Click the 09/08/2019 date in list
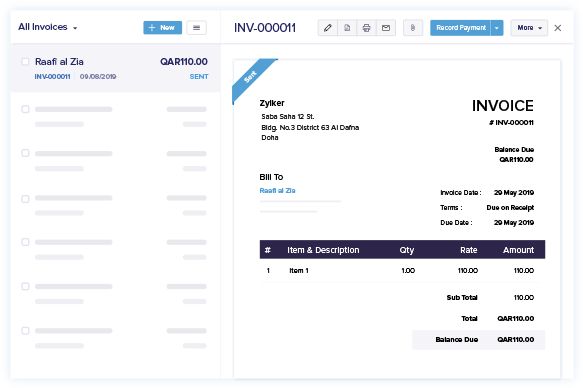 pos(98,77)
